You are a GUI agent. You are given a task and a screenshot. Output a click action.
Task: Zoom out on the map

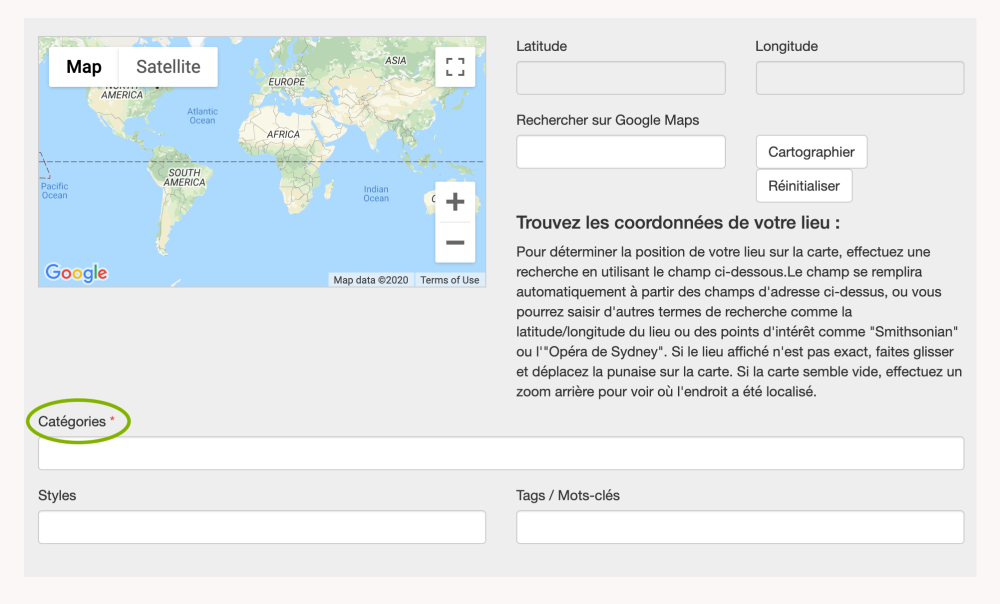point(455,242)
